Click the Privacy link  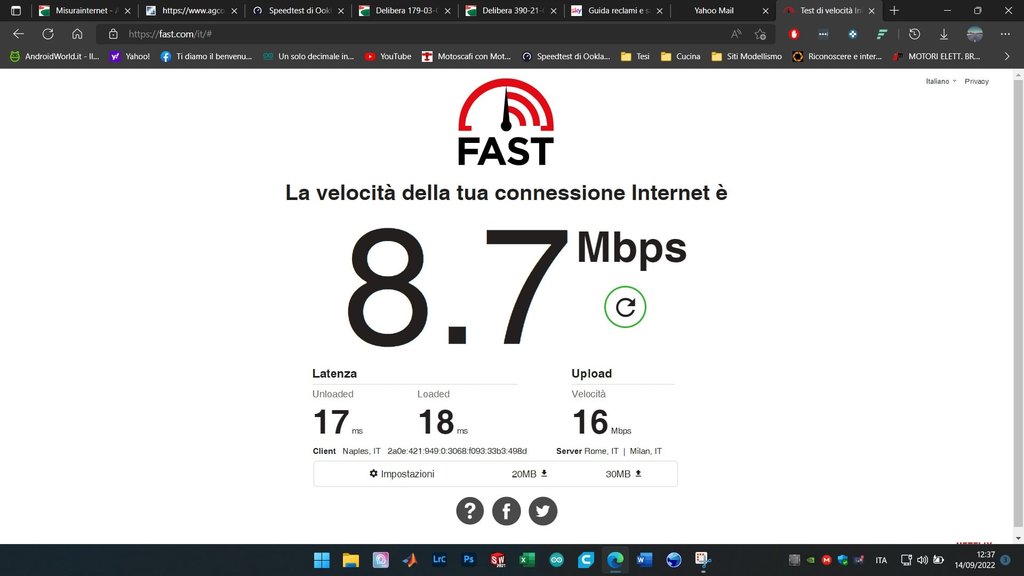976,81
